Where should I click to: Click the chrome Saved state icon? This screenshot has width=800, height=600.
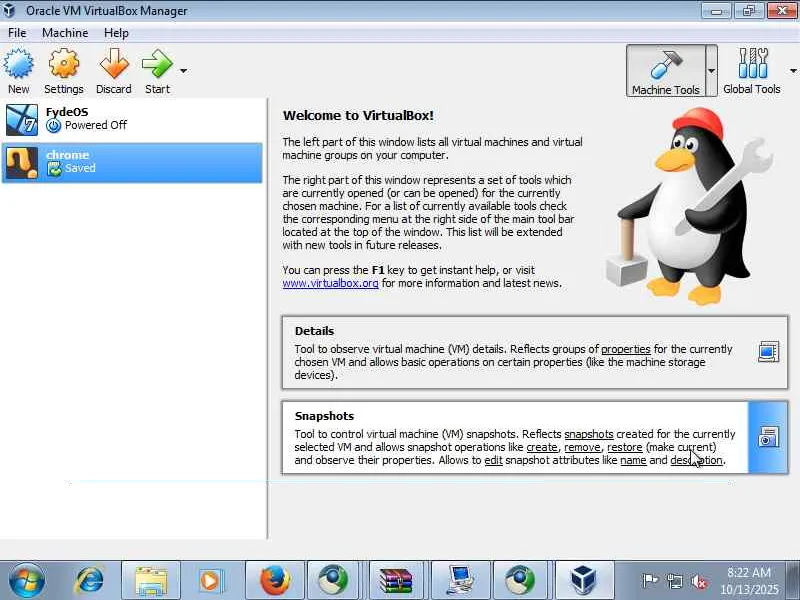pyautogui.click(x=54, y=168)
